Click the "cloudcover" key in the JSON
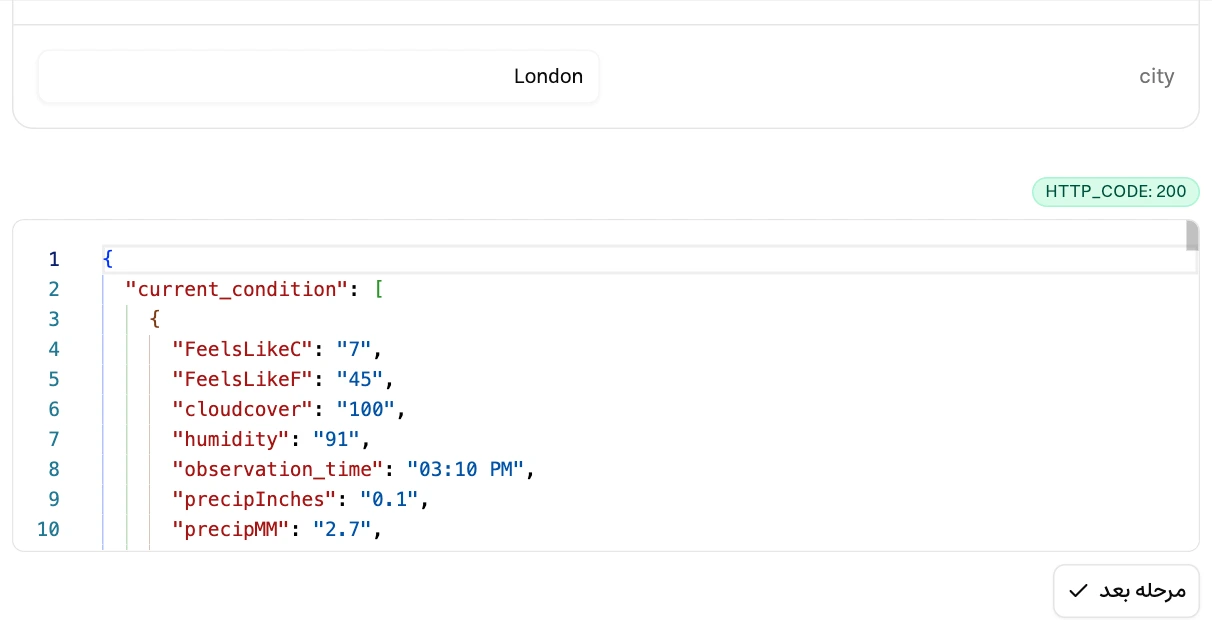1212x620 pixels. click(x=243, y=410)
